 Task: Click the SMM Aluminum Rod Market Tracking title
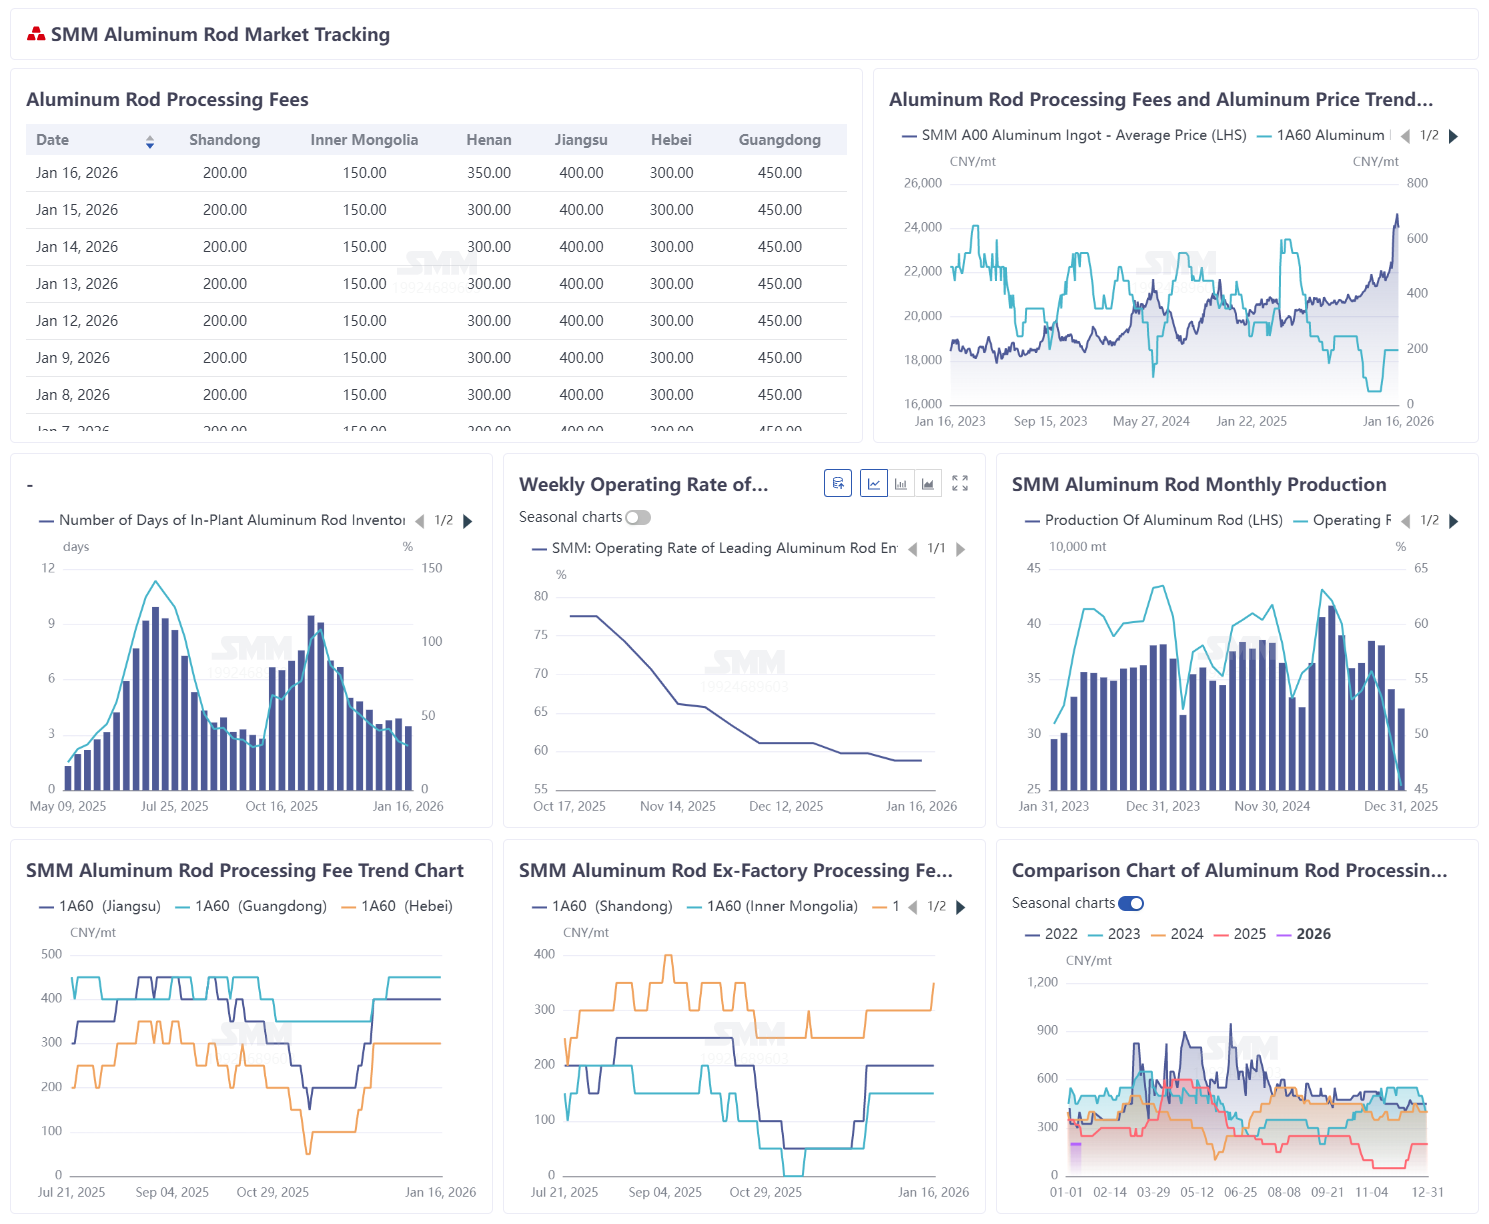click(x=220, y=35)
